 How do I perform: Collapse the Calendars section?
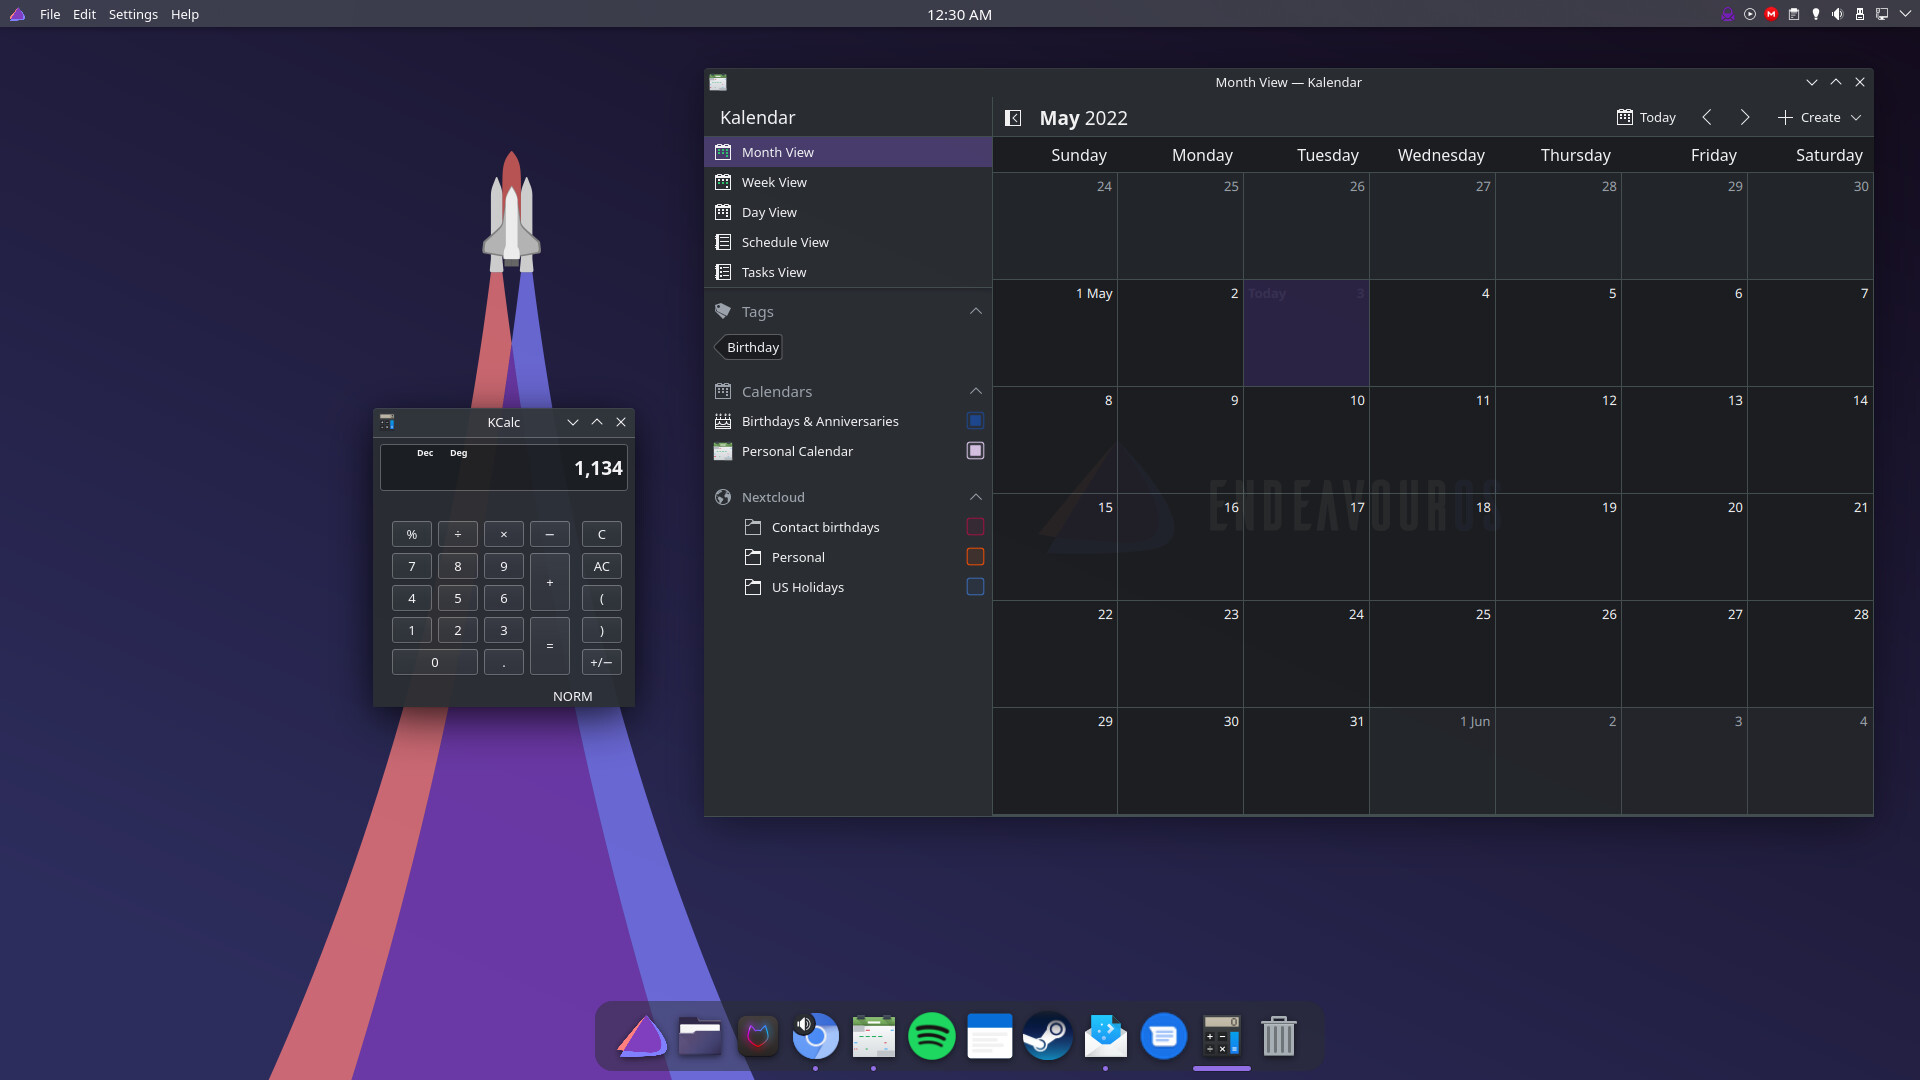pyautogui.click(x=975, y=391)
